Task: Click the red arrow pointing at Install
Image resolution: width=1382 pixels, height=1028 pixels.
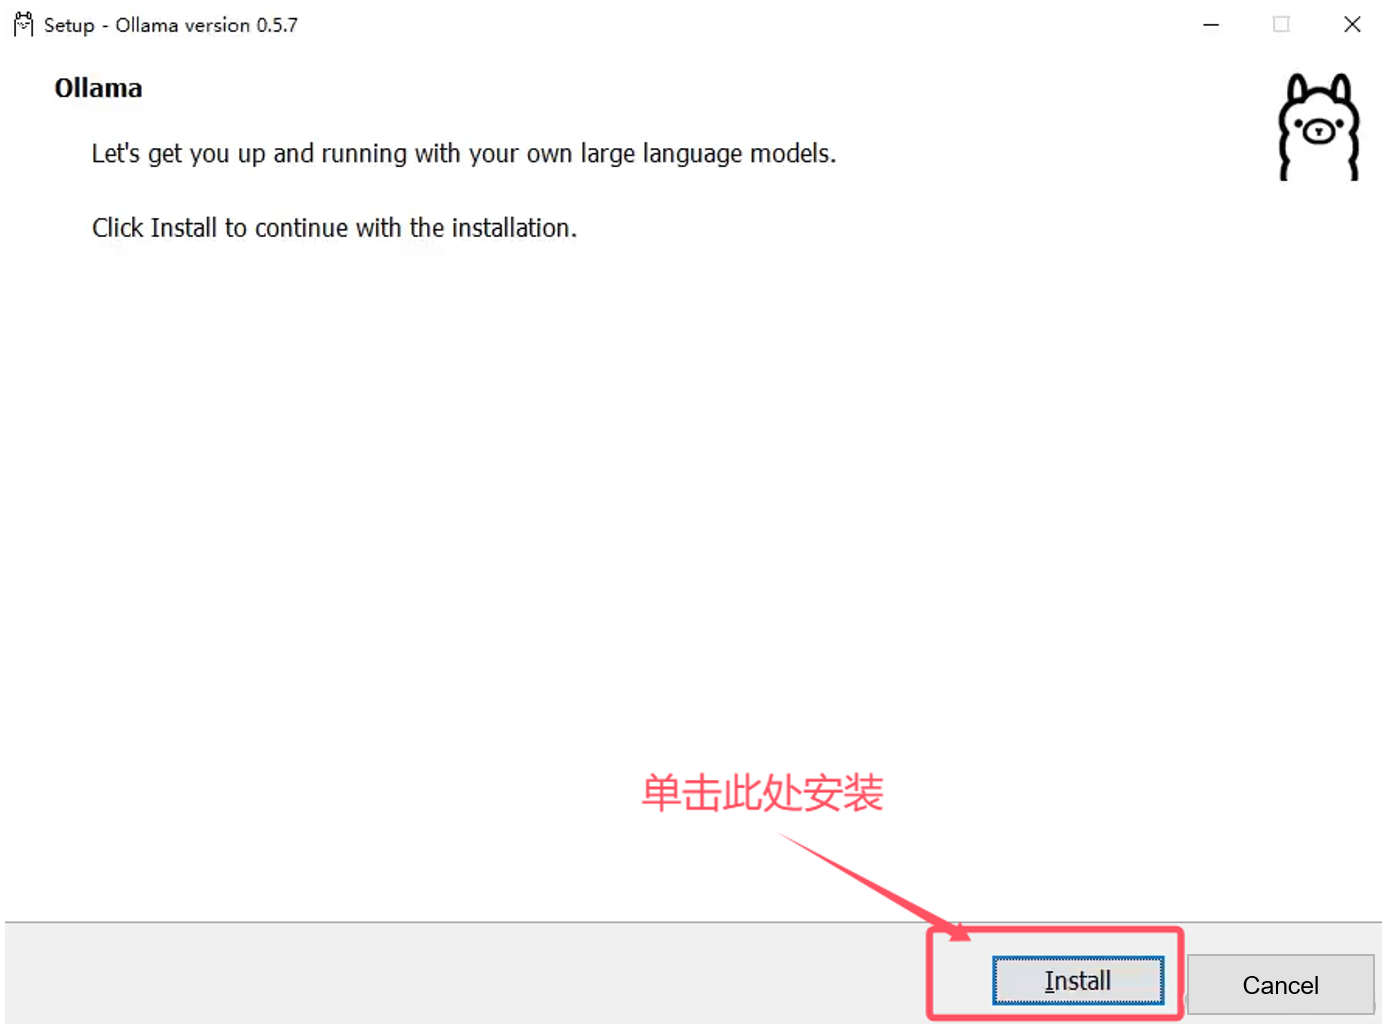Action: tap(875, 887)
